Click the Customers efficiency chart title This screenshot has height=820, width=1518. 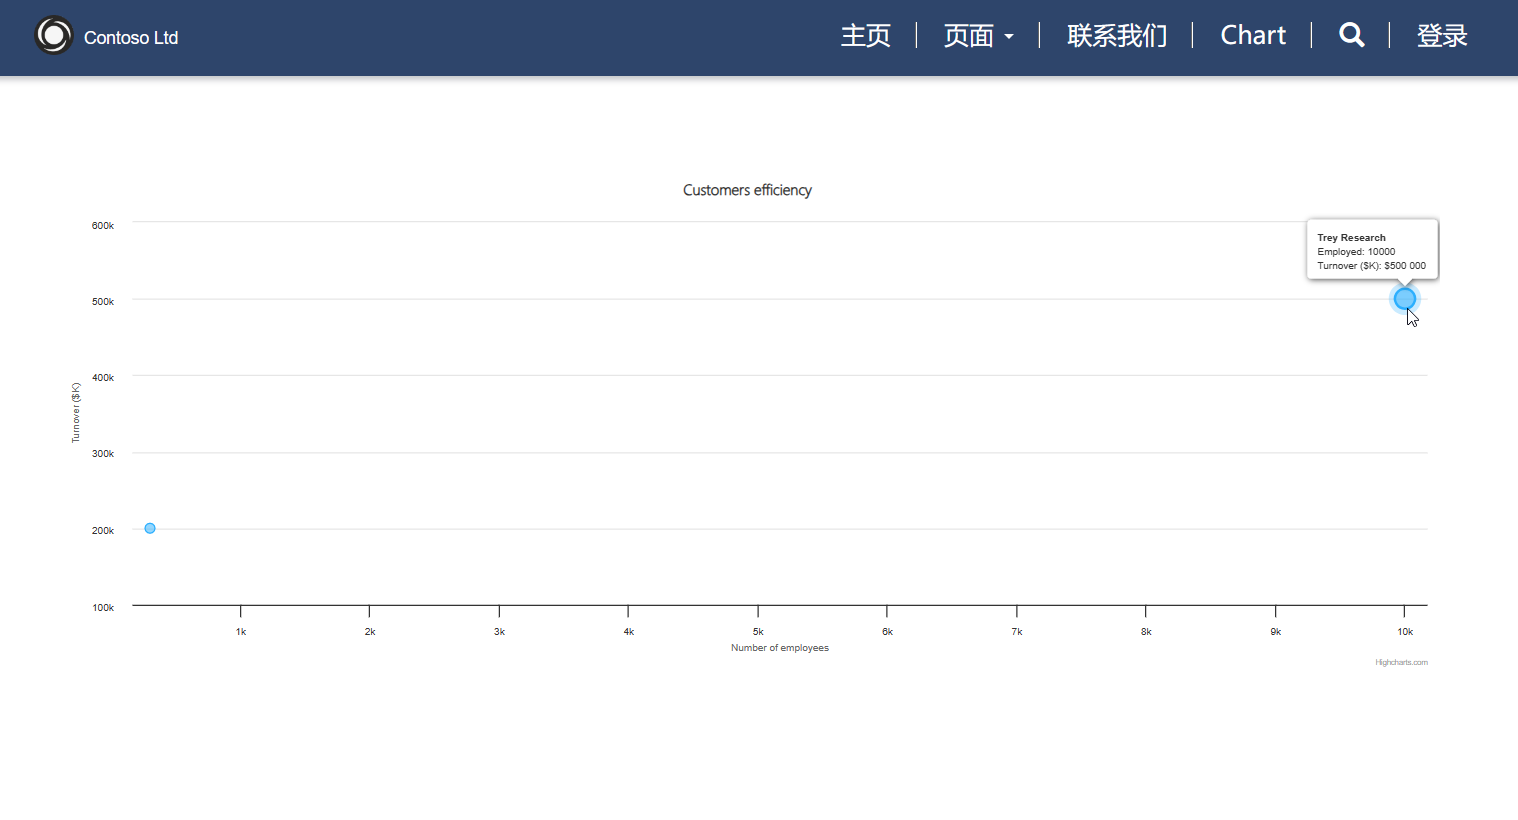(747, 190)
